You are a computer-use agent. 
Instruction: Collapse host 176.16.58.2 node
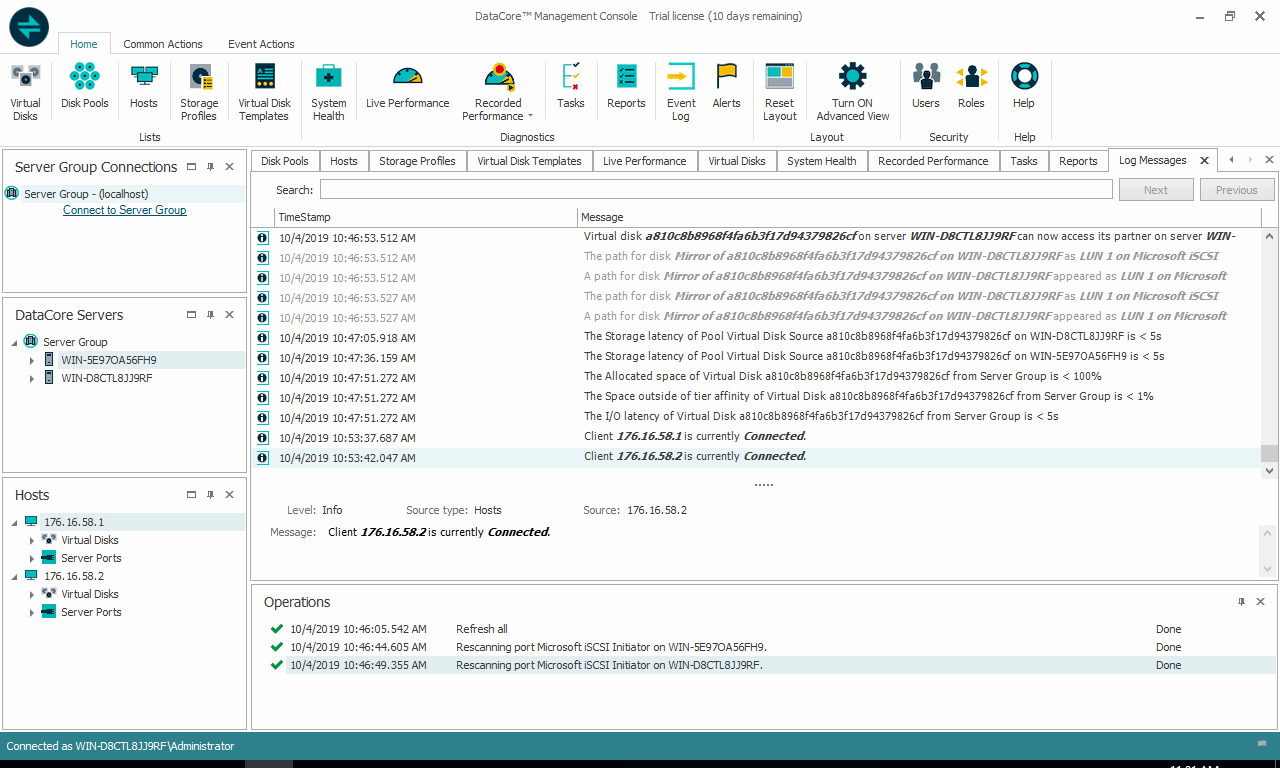coord(14,576)
